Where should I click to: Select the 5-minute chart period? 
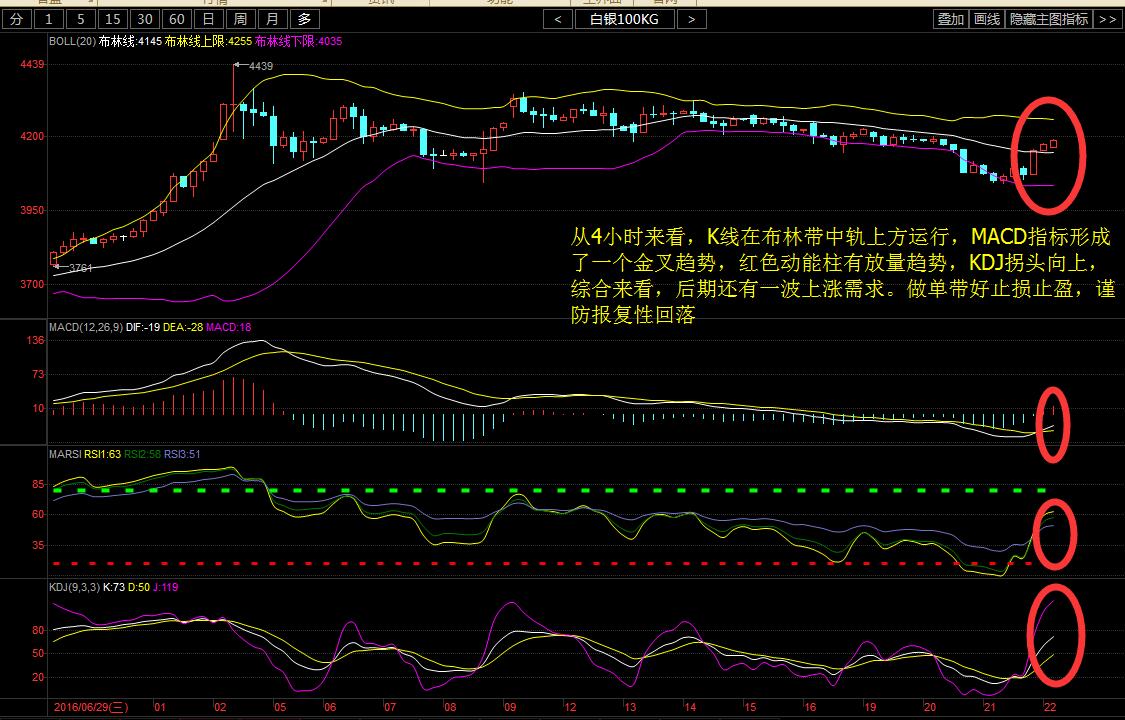click(80, 19)
